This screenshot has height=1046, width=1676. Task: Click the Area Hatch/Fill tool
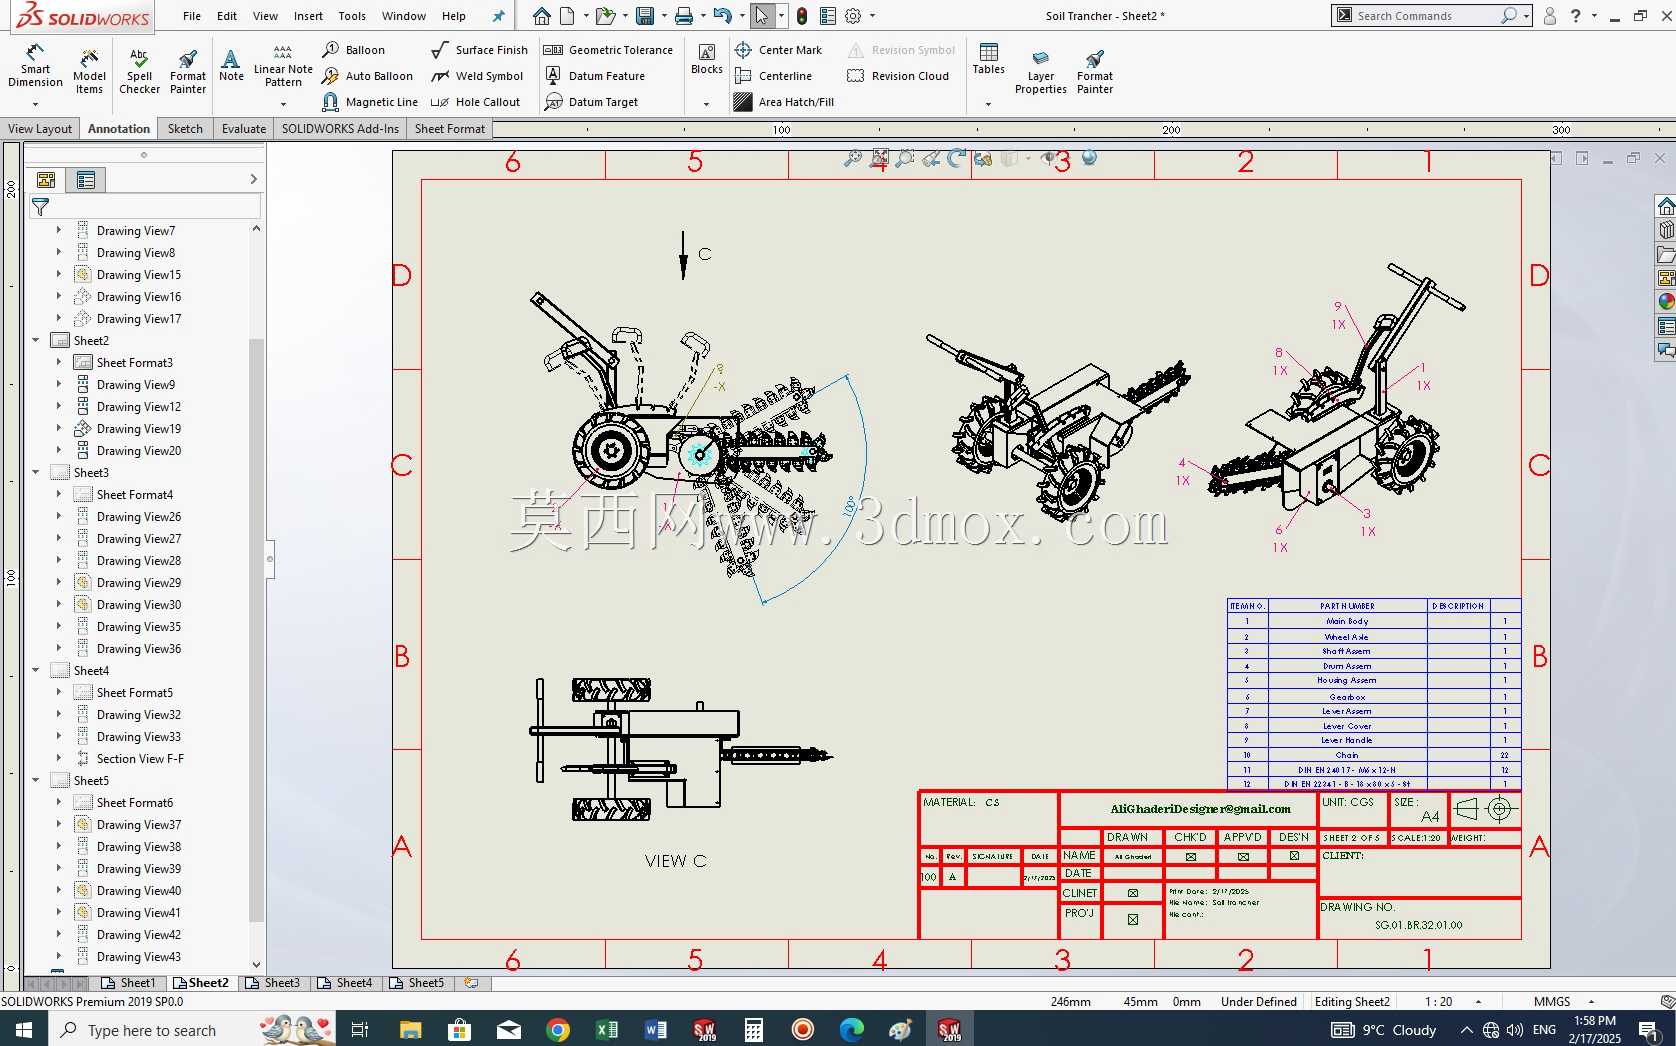pos(784,102)
